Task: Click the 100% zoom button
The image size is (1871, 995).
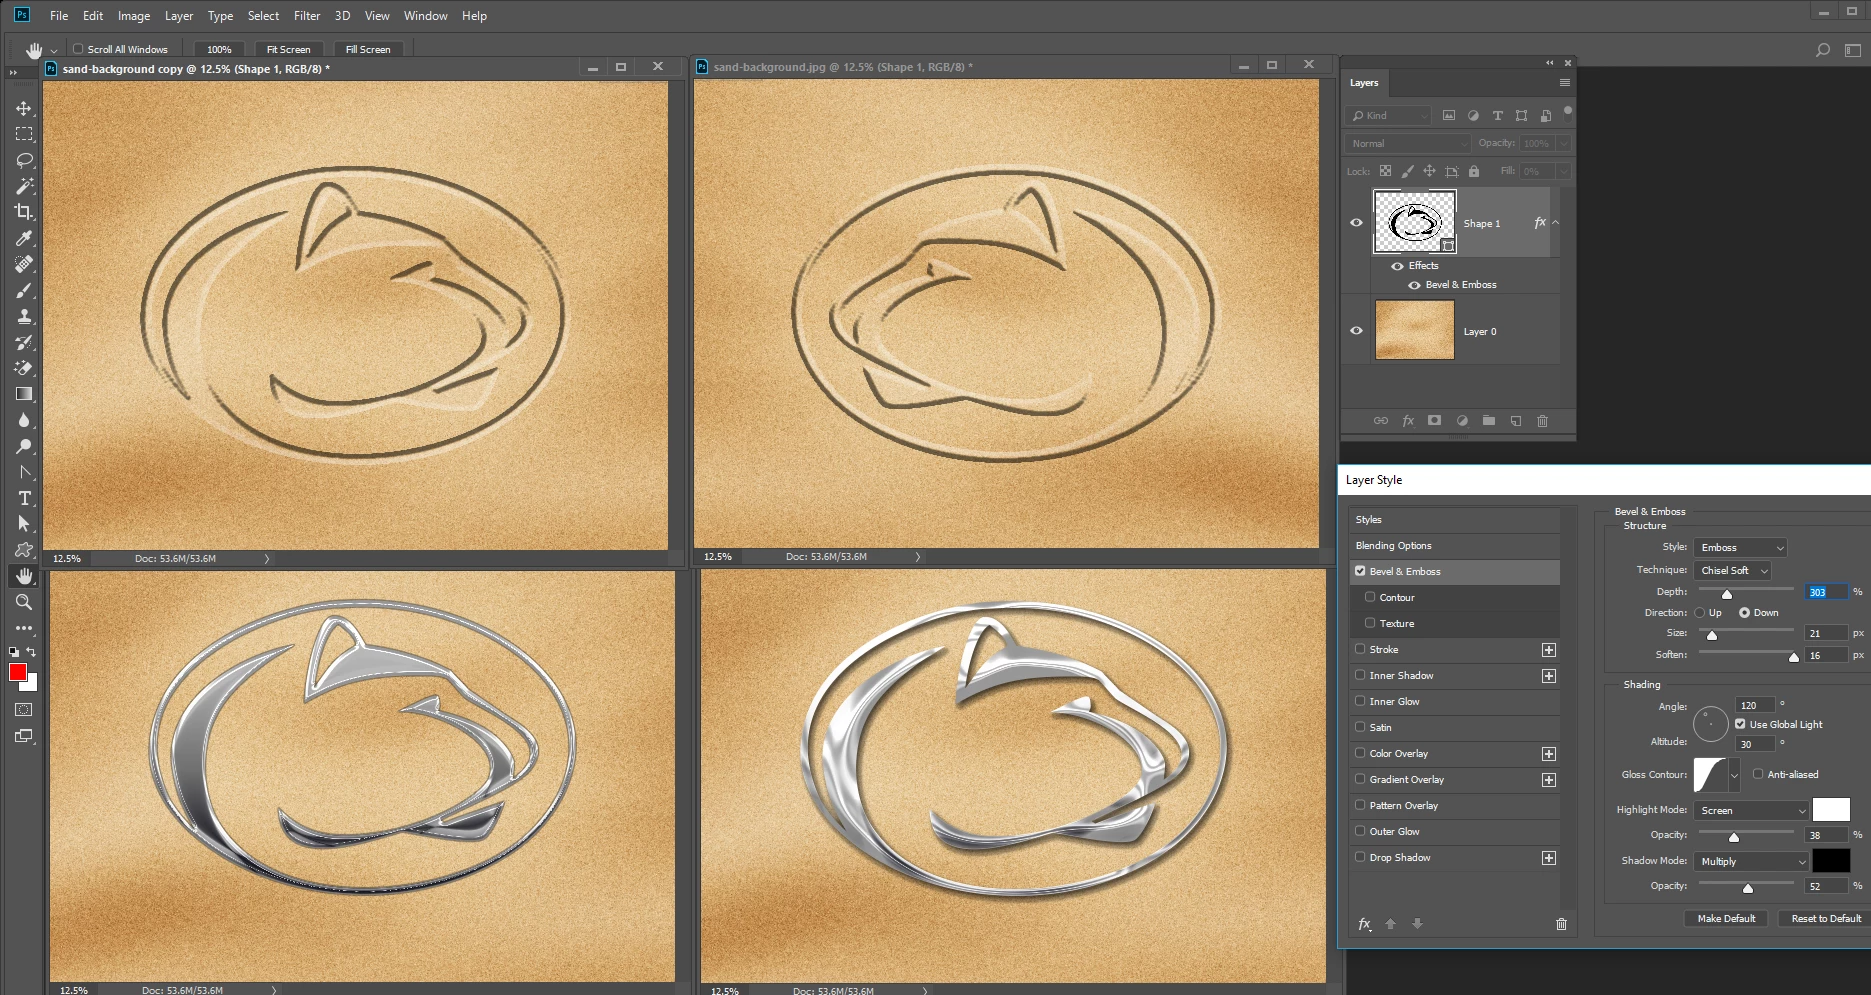Action: 219,49
